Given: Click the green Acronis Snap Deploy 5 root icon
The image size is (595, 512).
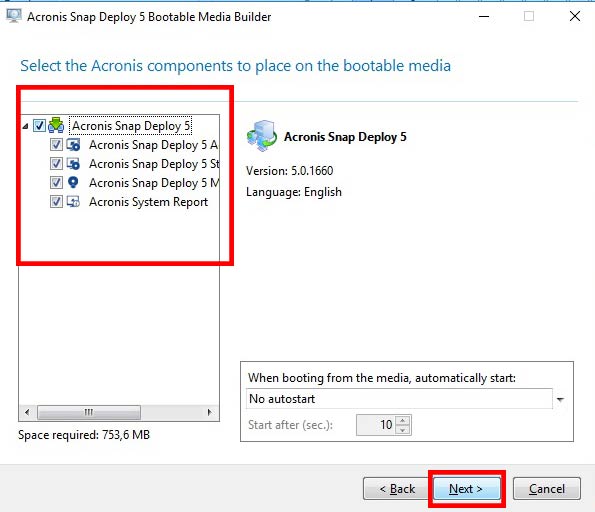Looking at the screenshot, I should pyautogui.click(x=56, y=125).
